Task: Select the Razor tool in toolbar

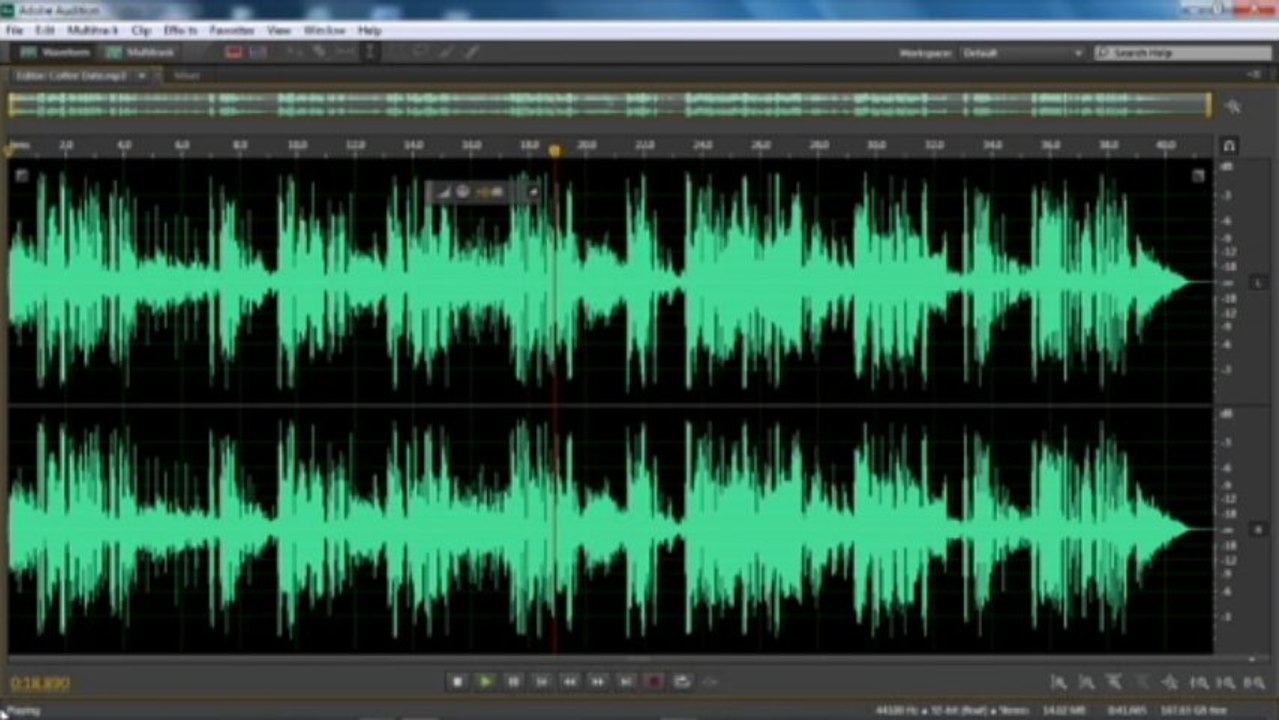Action: pos(319,52)
